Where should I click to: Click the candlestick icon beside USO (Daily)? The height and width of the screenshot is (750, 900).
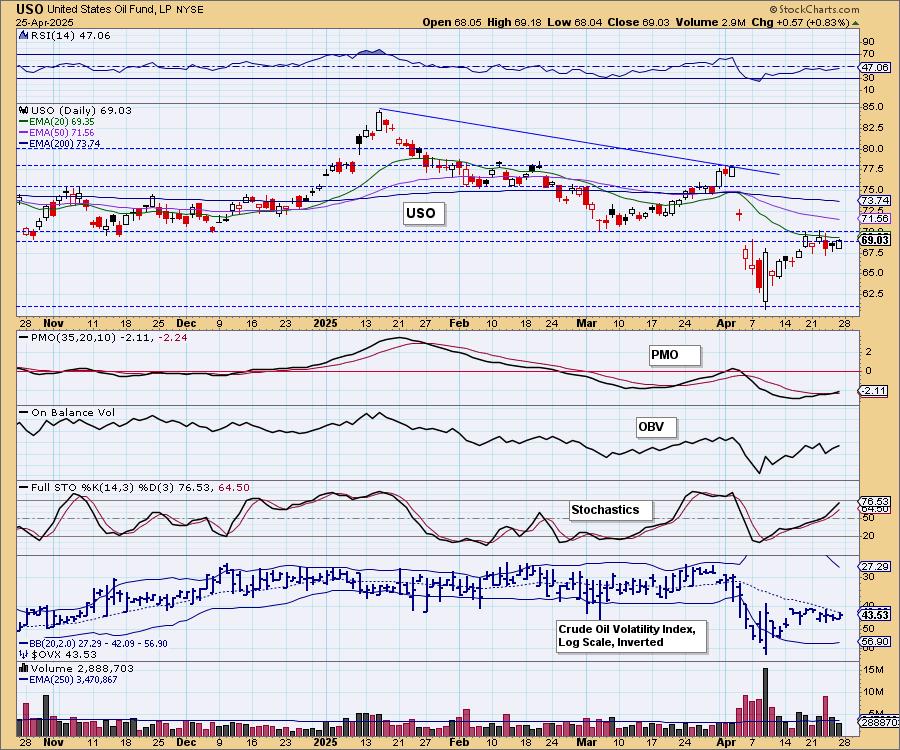(24, 110)
